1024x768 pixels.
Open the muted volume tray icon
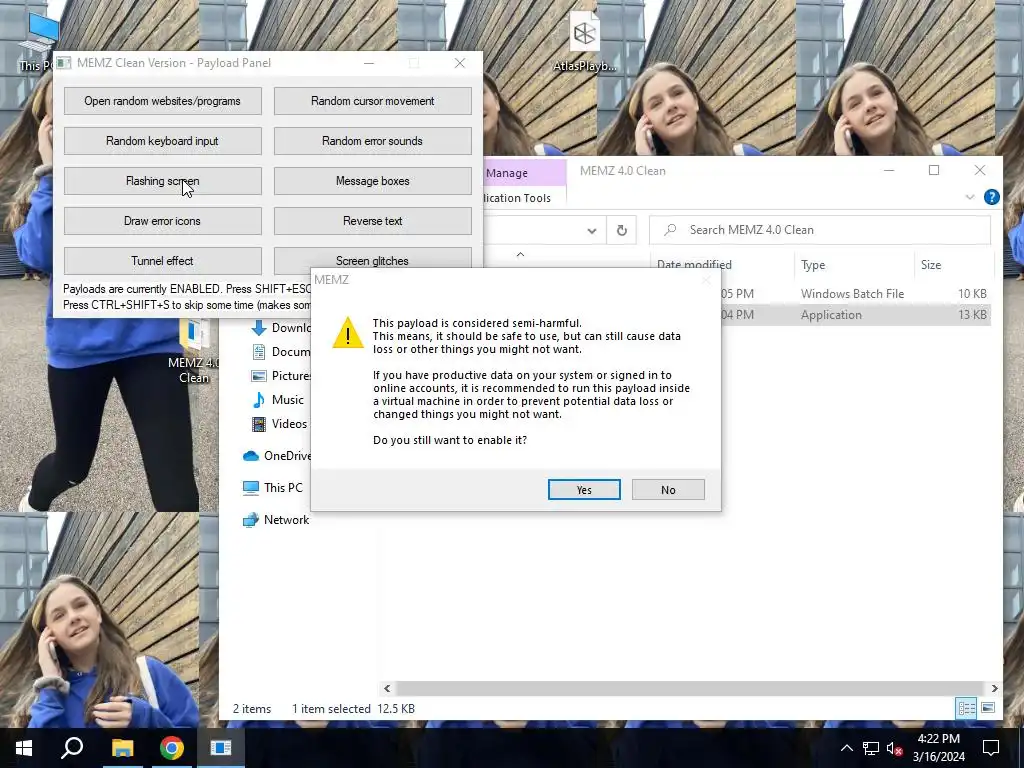pyautogui.click(x=895, y=748)
